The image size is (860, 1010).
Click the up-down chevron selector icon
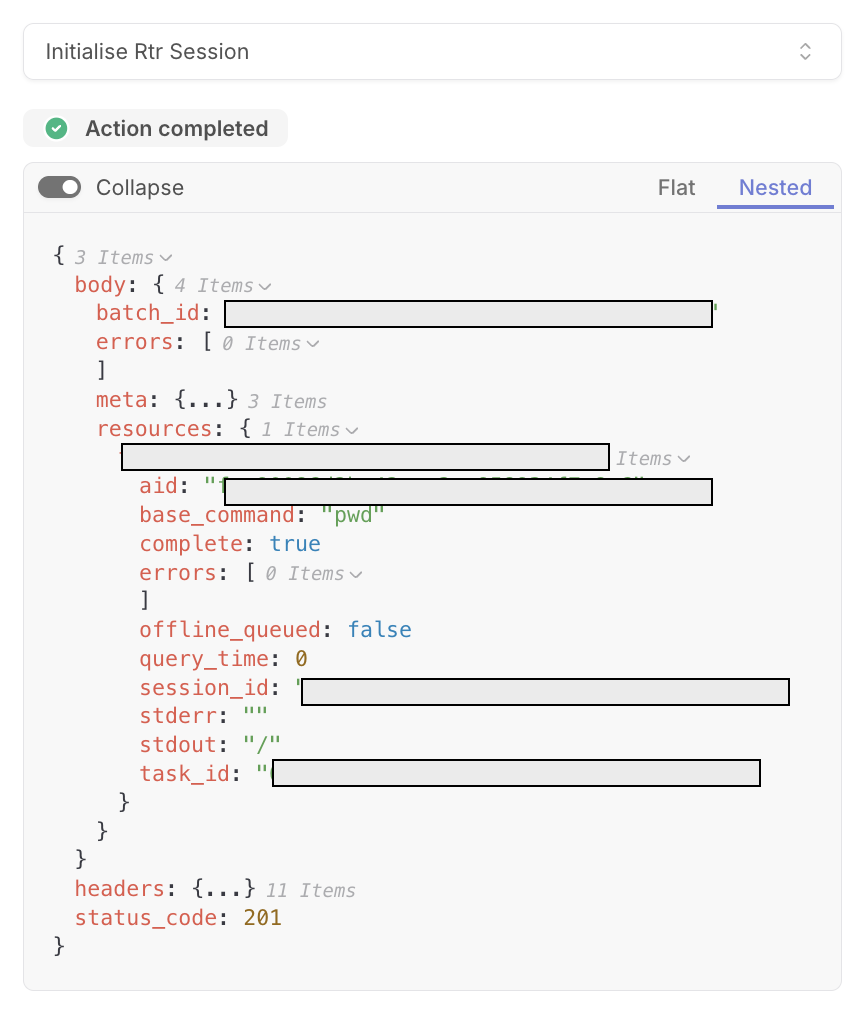click(805, 52)
